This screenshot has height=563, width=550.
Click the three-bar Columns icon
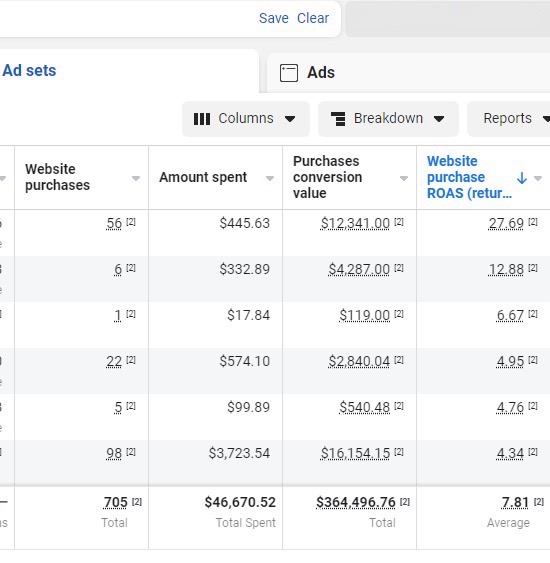coord(202,119)
